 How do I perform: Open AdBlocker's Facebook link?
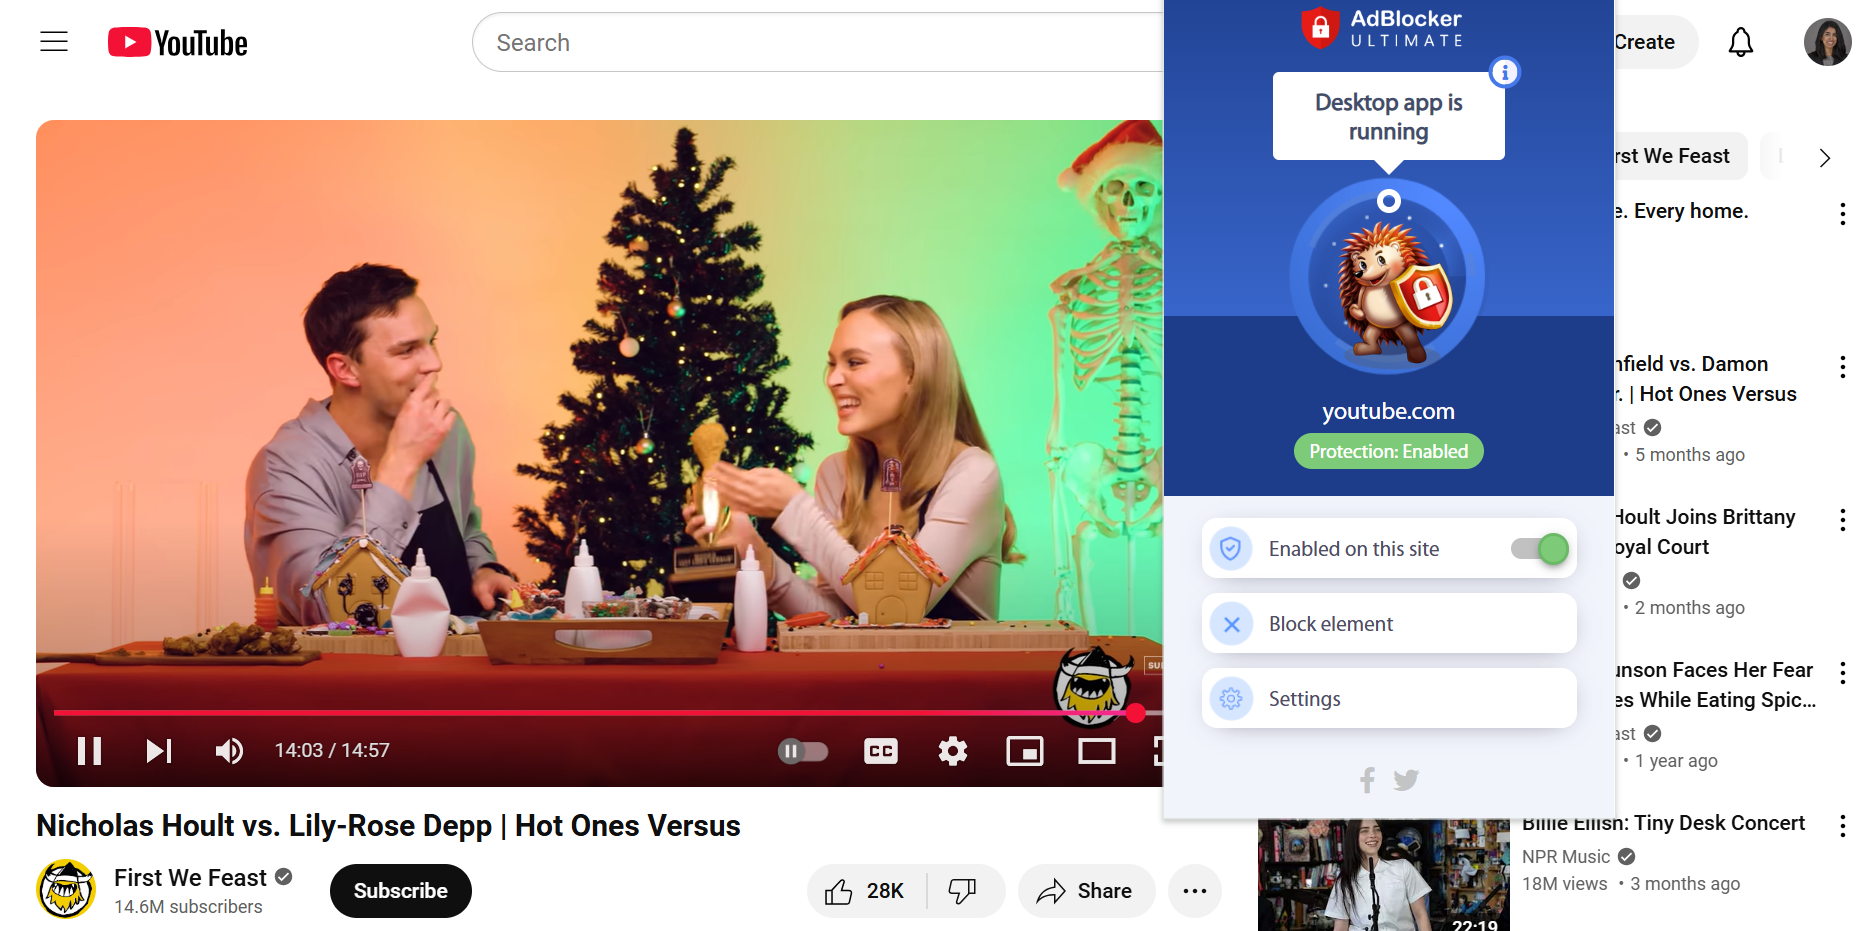[x=1367, y=780]
